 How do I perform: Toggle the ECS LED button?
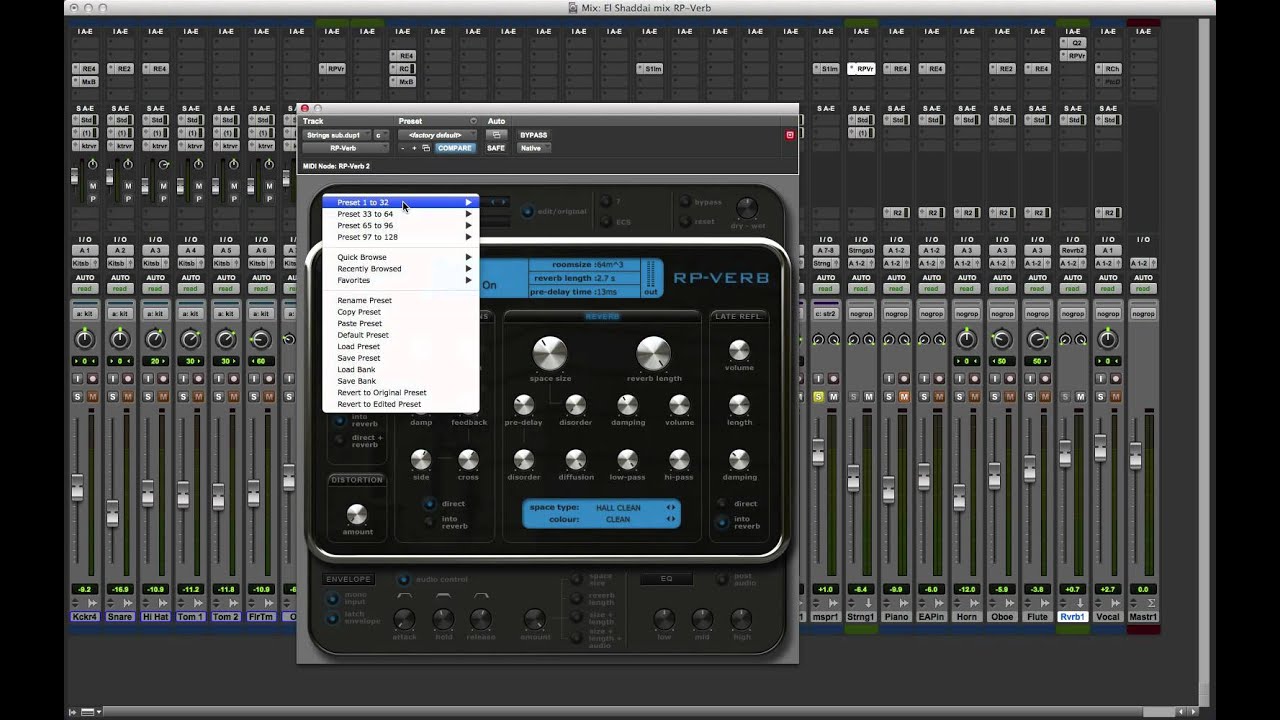[x=604, y=221]
